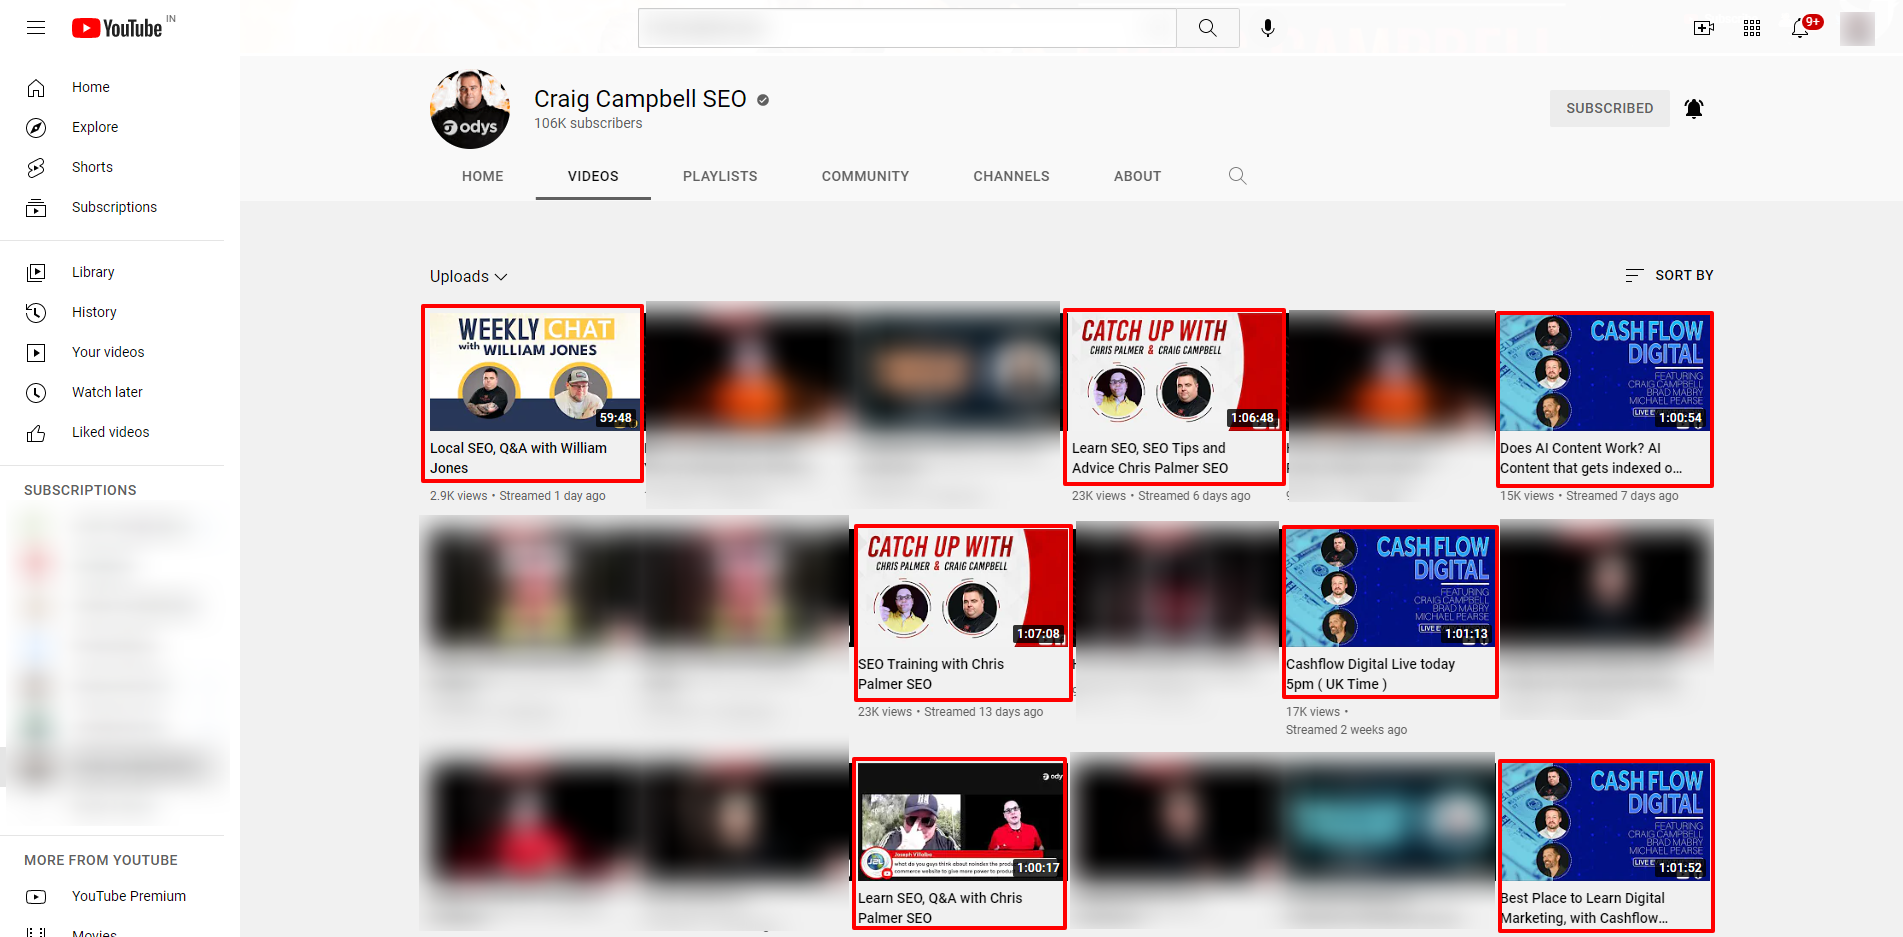Open the account avatar menu
This screenshot has width=1903, height=937.
coord(1858,28)
